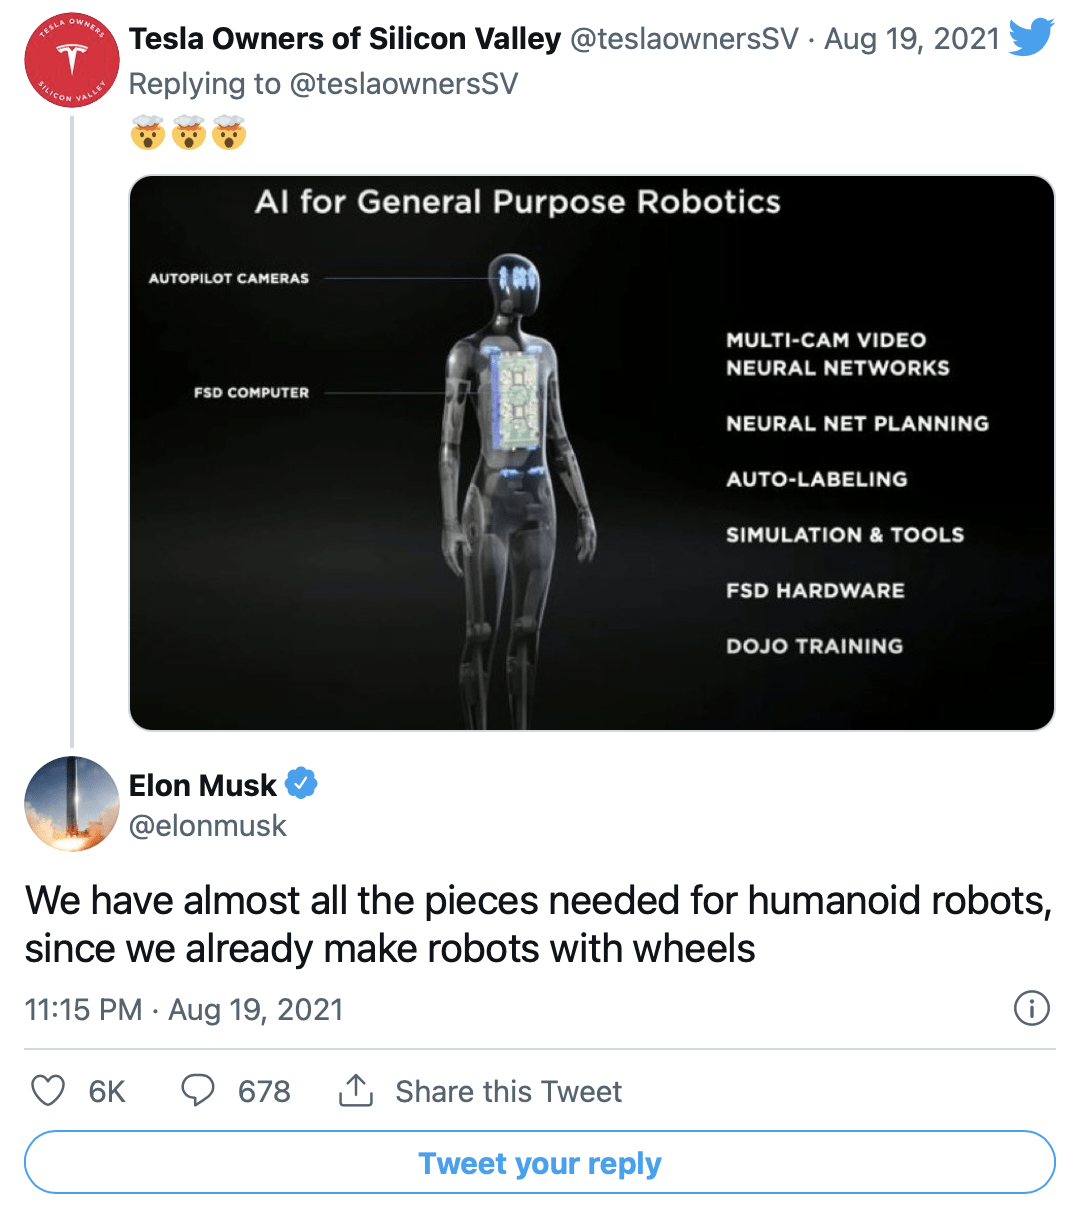Click the 678 replies count
Screen dimensions: 1076x1218
pyautogui.click(x=263, y=1091)
